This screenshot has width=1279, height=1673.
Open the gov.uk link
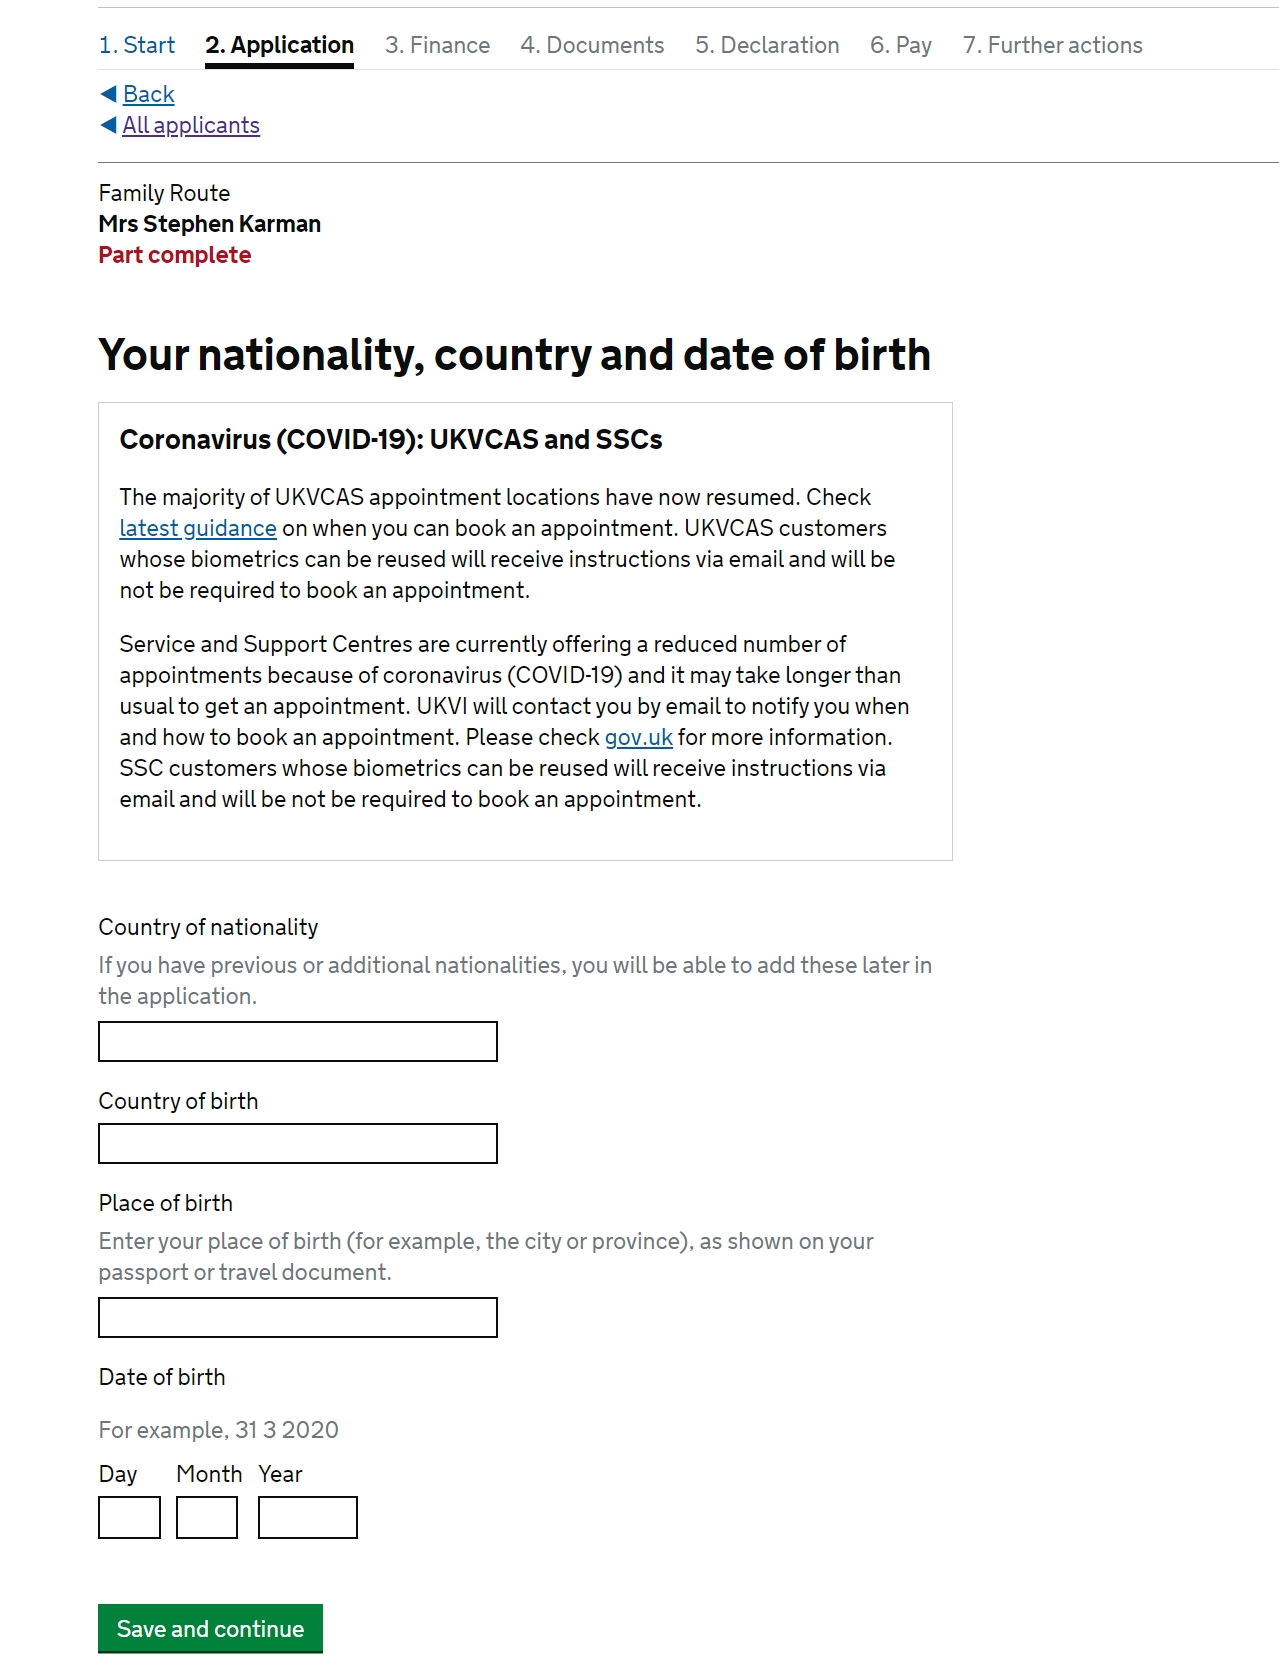638,737
